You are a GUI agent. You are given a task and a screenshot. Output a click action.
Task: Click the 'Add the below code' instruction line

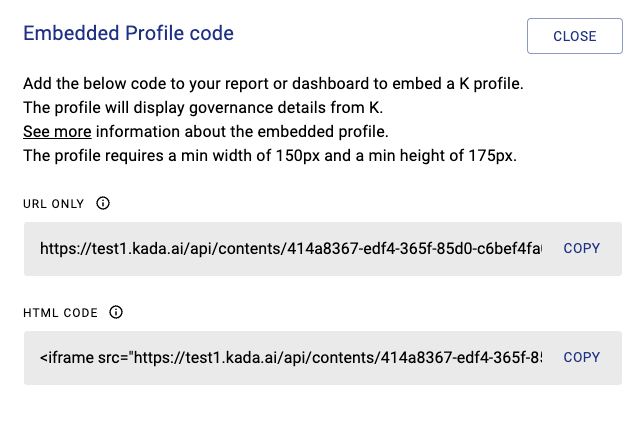pyautogui.click(x=272, y=84)
